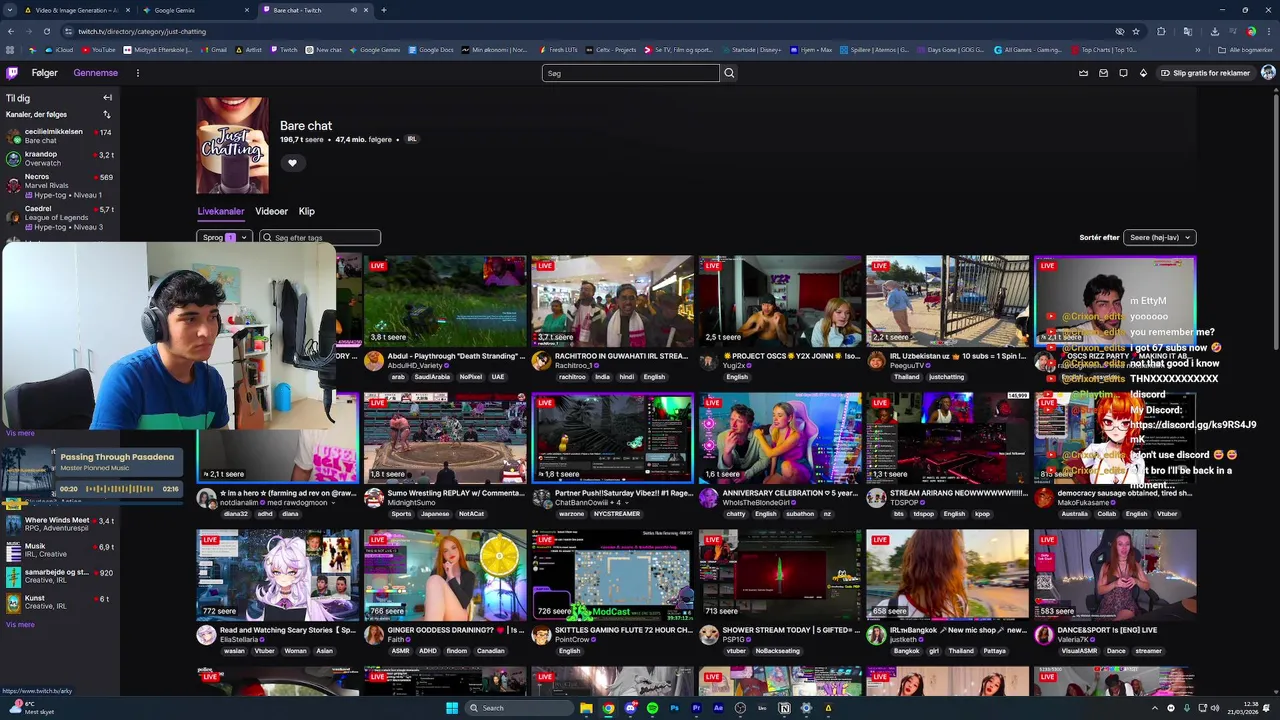Open ANNIVERSARY CELEBRATION stream thumbnail
Screen dimensions: 1280x720
pyautogui.click(x=780, y=438)
